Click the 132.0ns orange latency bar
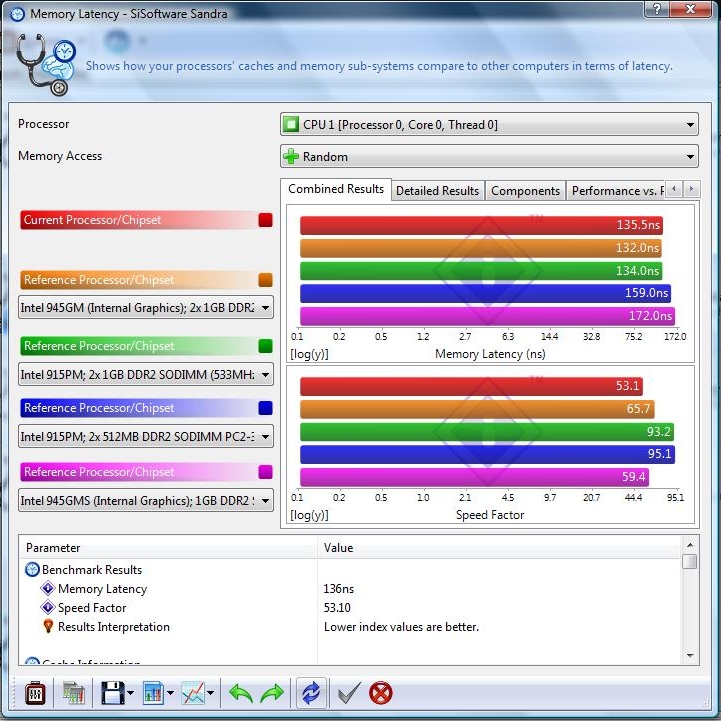Screen dimensions: 721x721 click(481, 248)
